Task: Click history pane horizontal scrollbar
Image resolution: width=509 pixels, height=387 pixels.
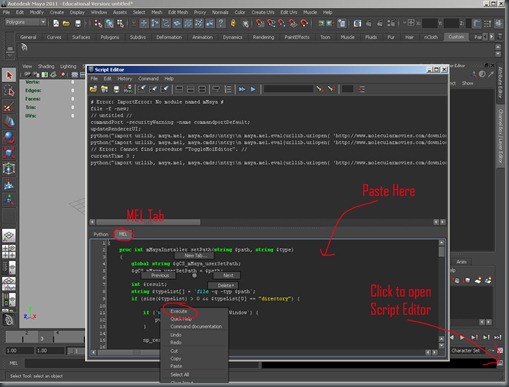Action: (148, 222)
